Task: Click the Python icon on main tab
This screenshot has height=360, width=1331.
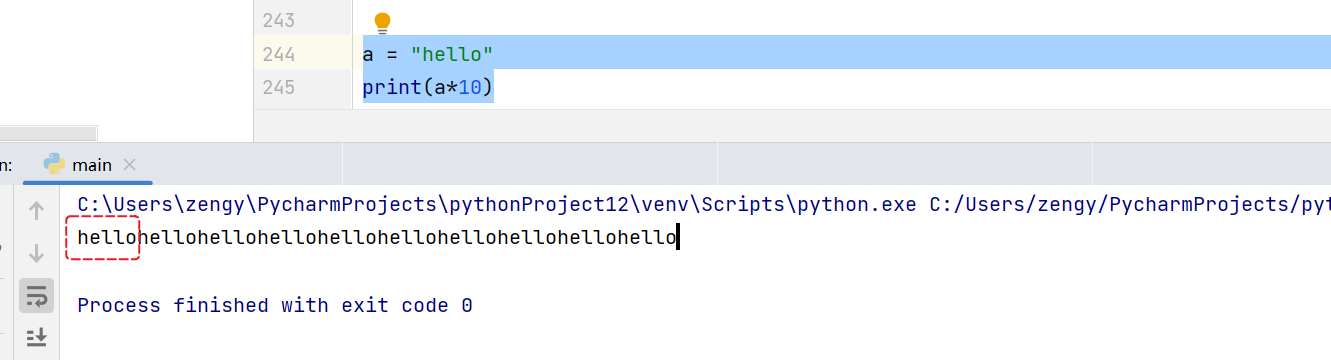Action: pos(55,165)
